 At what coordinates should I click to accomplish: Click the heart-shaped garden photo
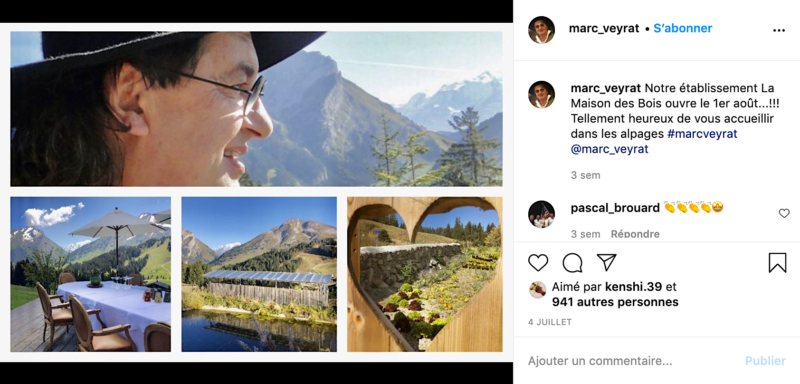pyautogui.click(x=424, y=274)
